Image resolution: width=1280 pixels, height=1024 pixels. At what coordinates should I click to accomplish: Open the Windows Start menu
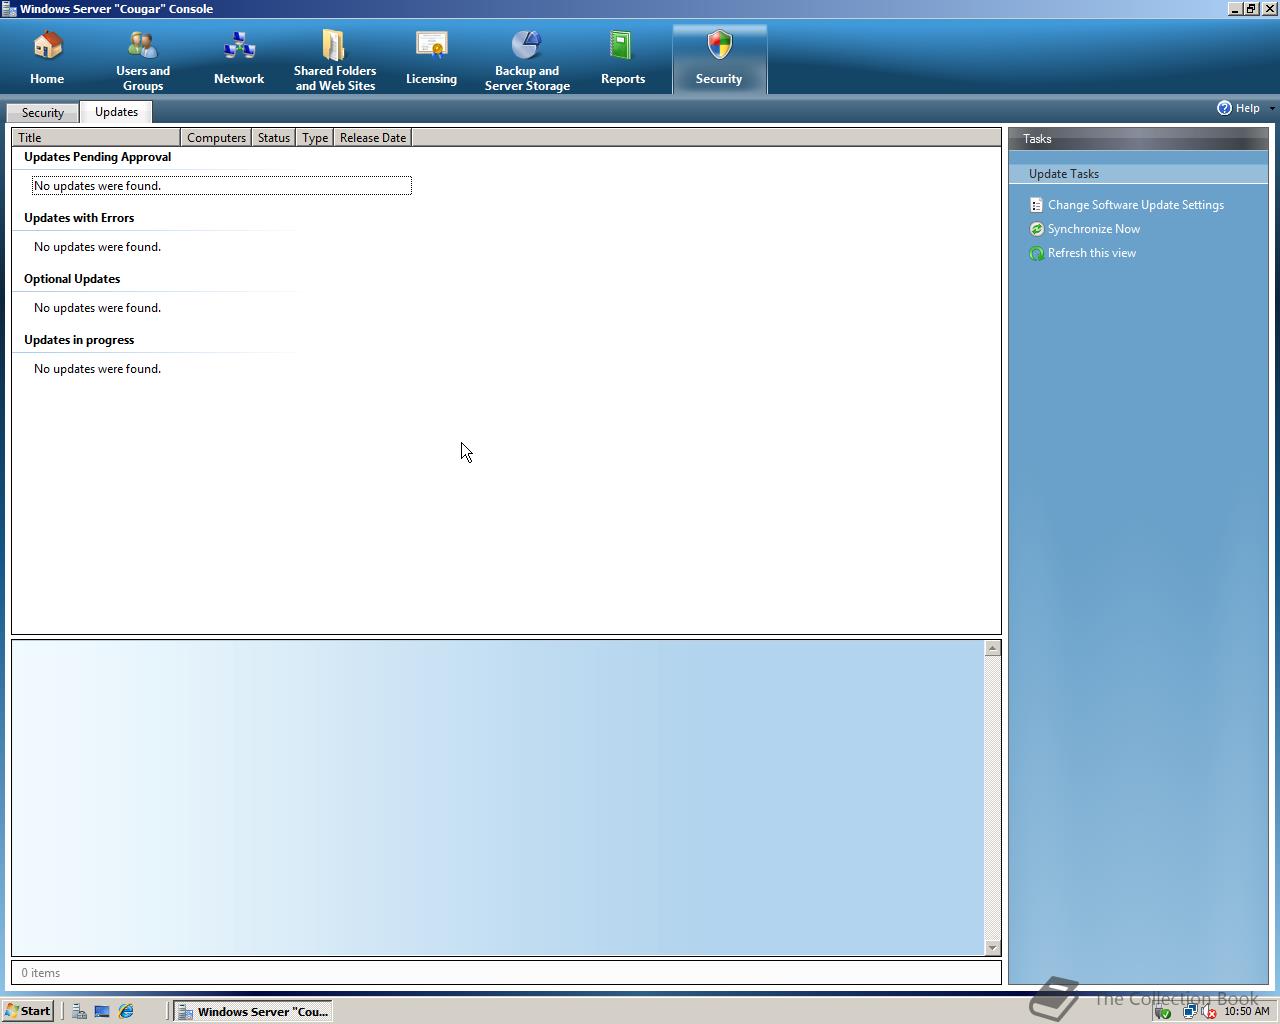point(27,1011)
